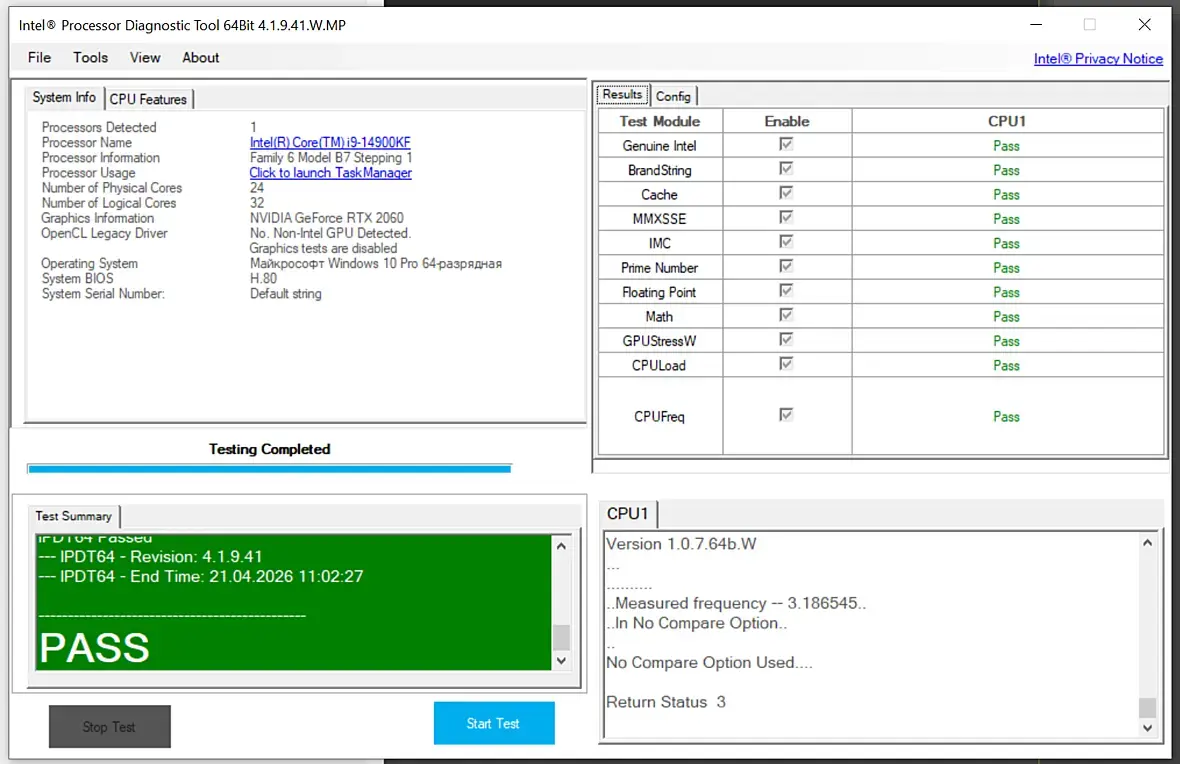Open the Tools menu
The width and height of the screenshot is (1180, 764).
click(90, 57)
